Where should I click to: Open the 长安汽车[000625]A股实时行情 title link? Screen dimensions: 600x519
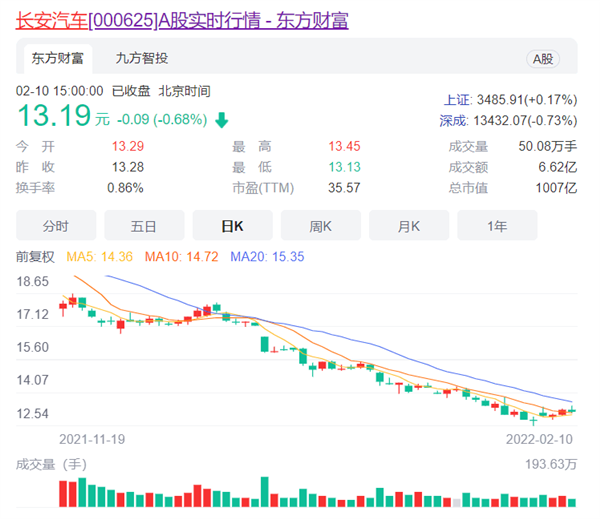click(x=182, y=21)
